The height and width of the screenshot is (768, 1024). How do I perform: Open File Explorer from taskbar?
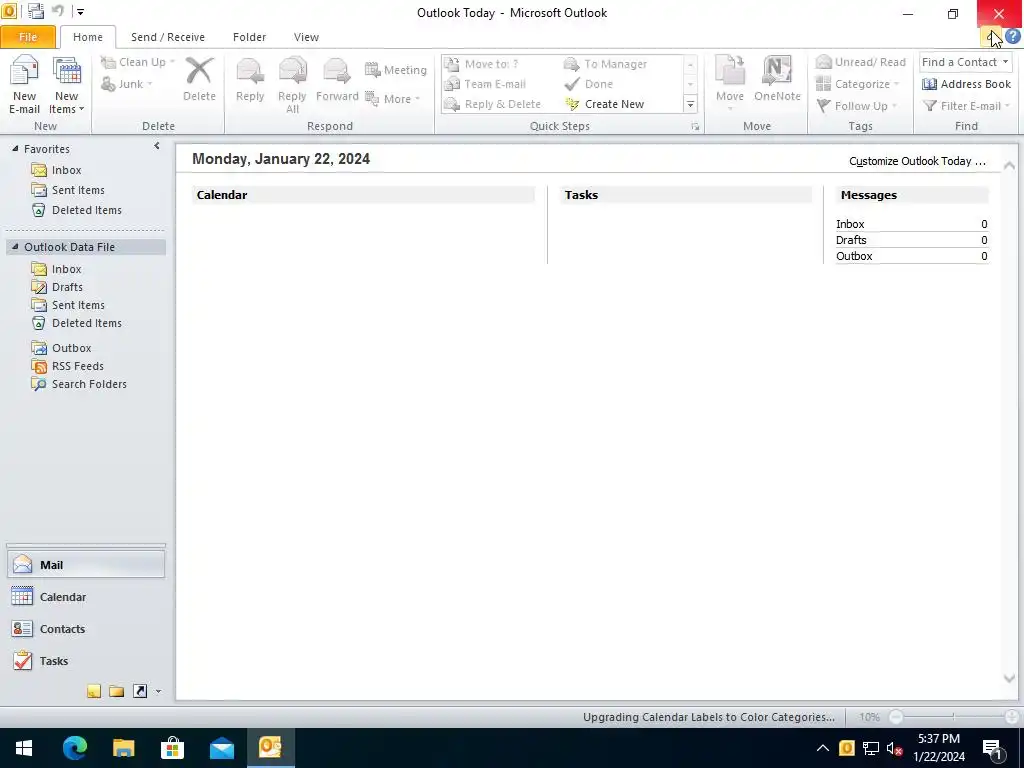[123, 748]
